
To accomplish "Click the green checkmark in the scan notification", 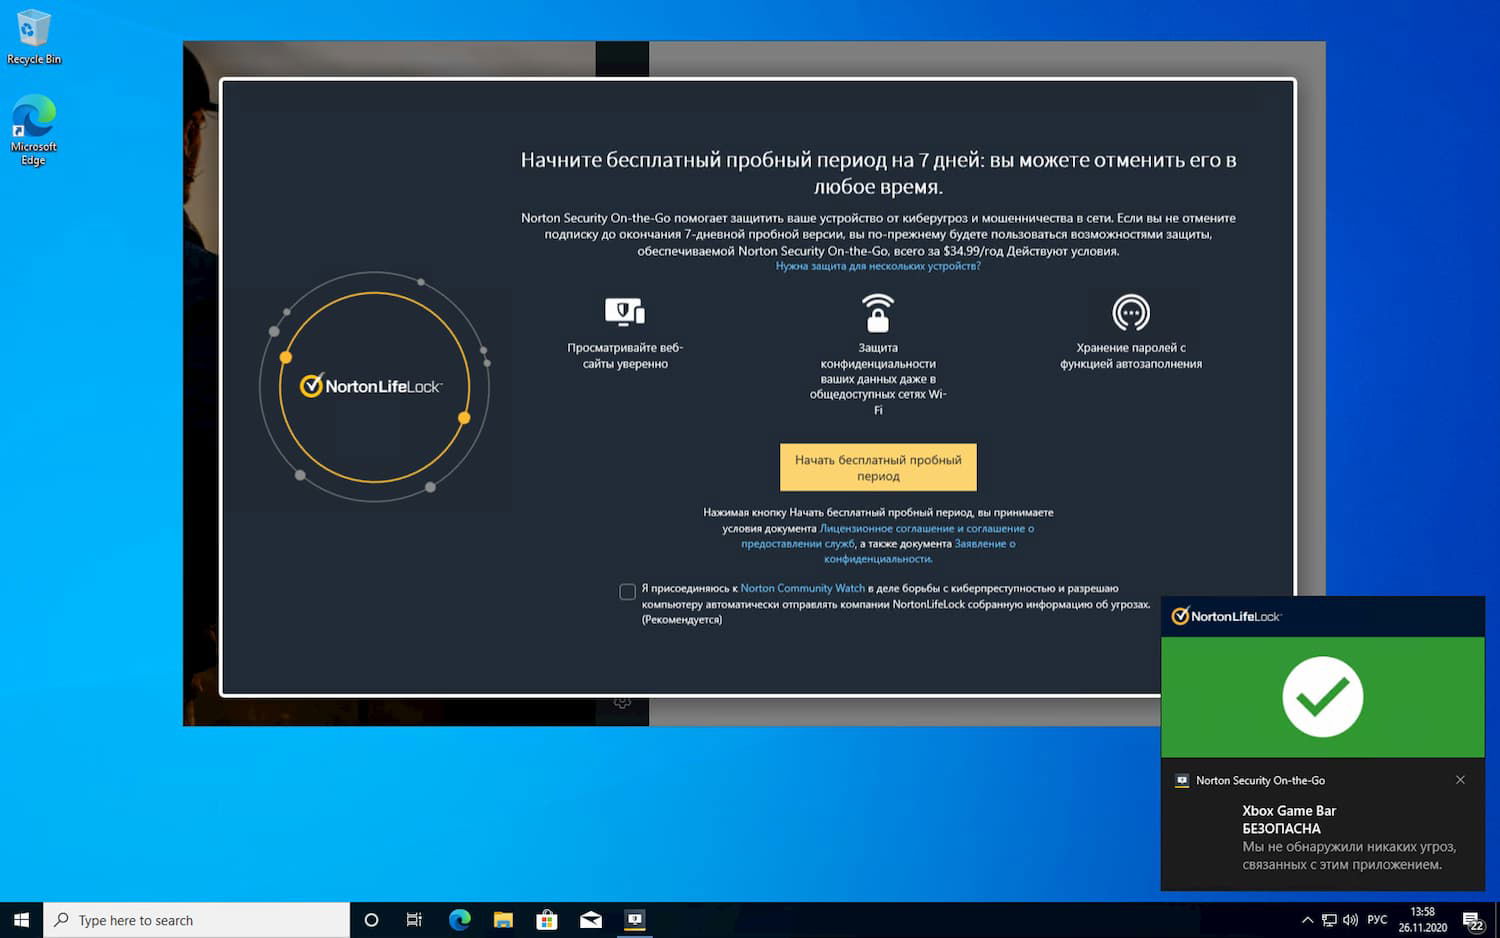I will point(1322,697).
